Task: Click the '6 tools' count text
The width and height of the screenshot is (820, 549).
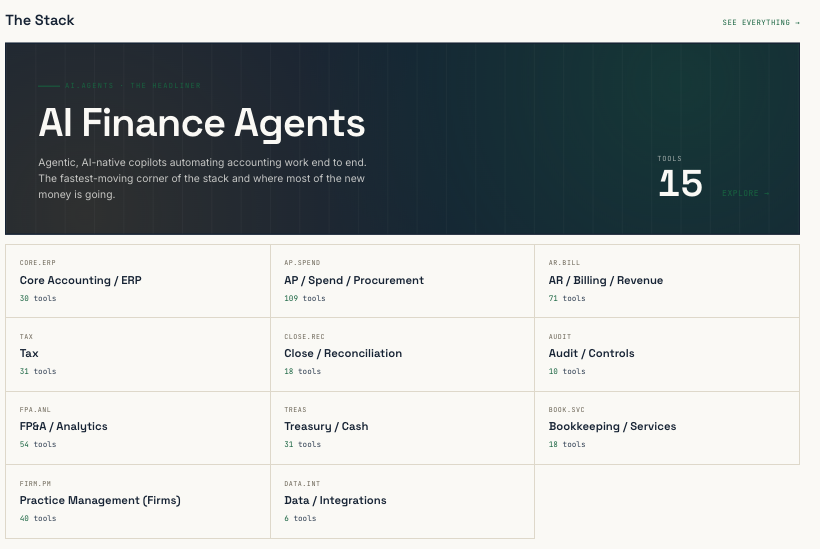Action: pyautogui.click(x=300, y=518)
